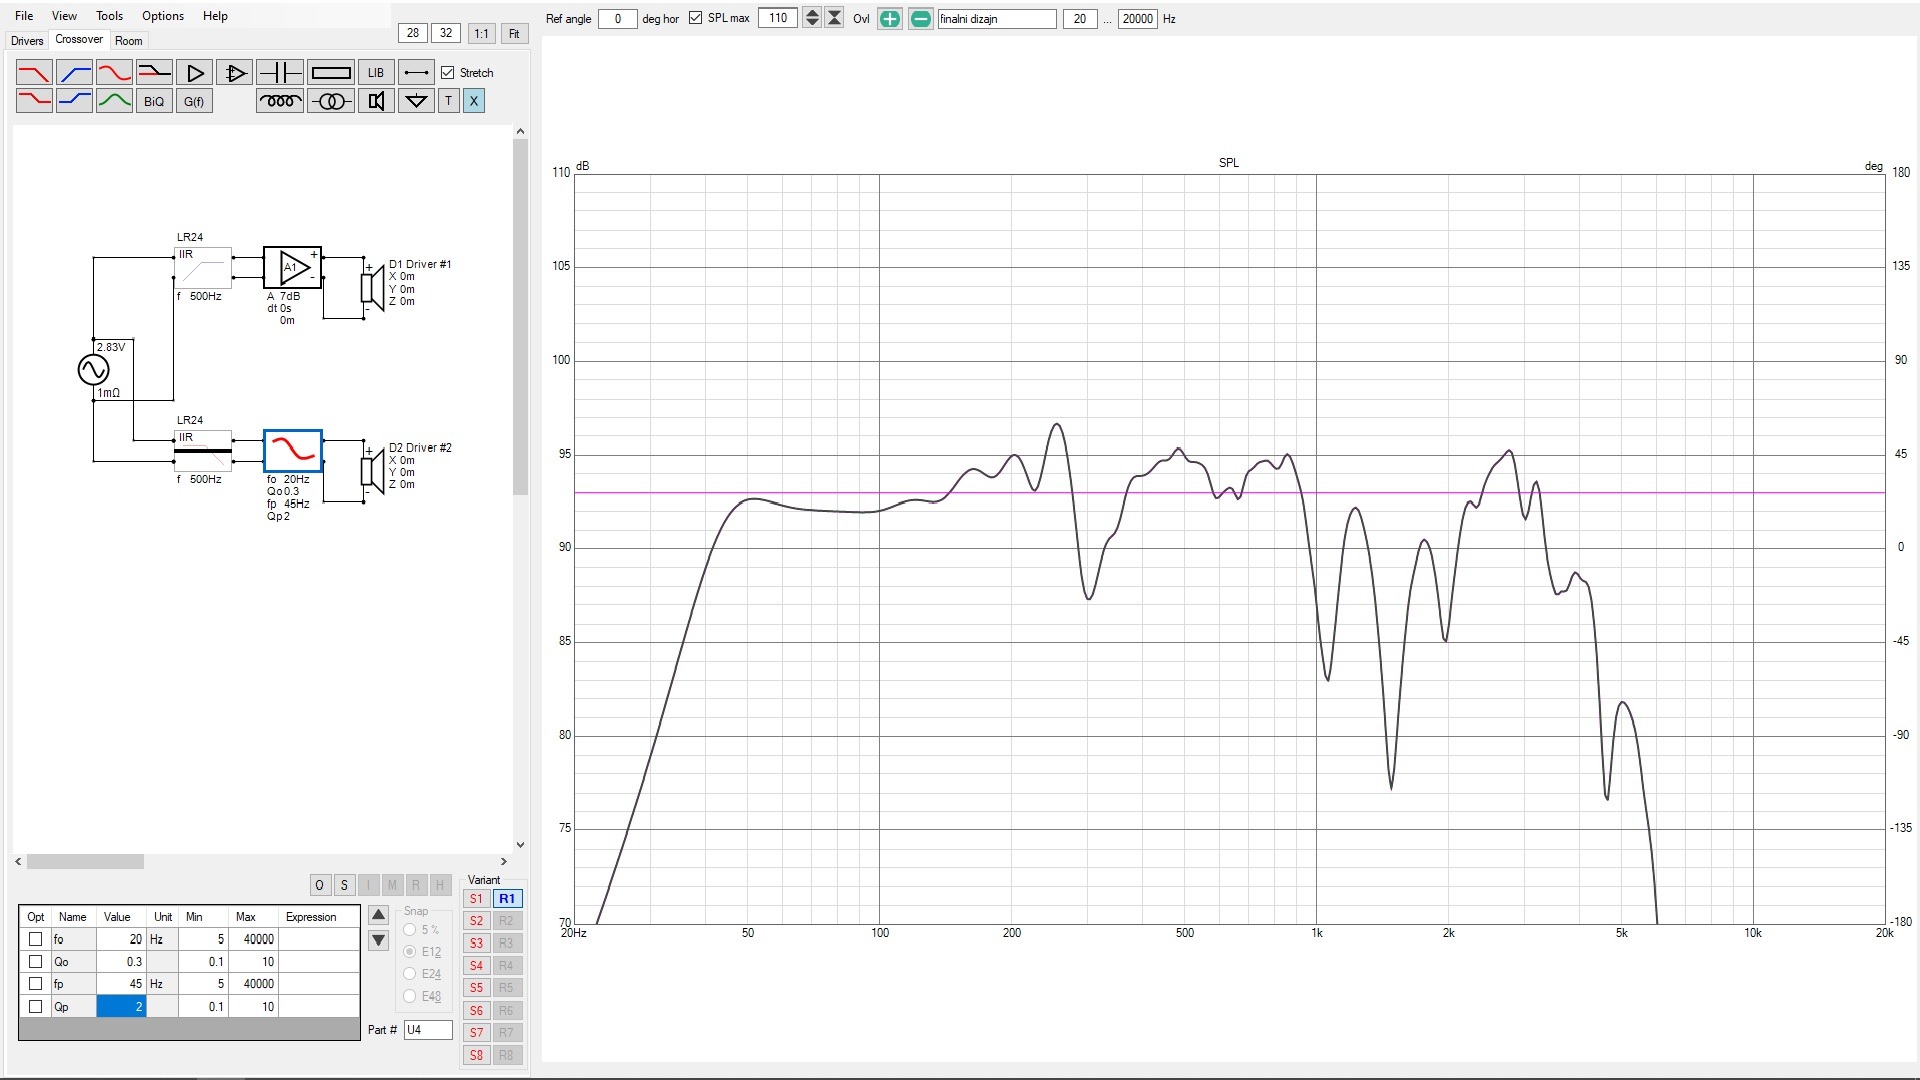
Task: Add an inductor coil component
Action: (x=280, y=101)
